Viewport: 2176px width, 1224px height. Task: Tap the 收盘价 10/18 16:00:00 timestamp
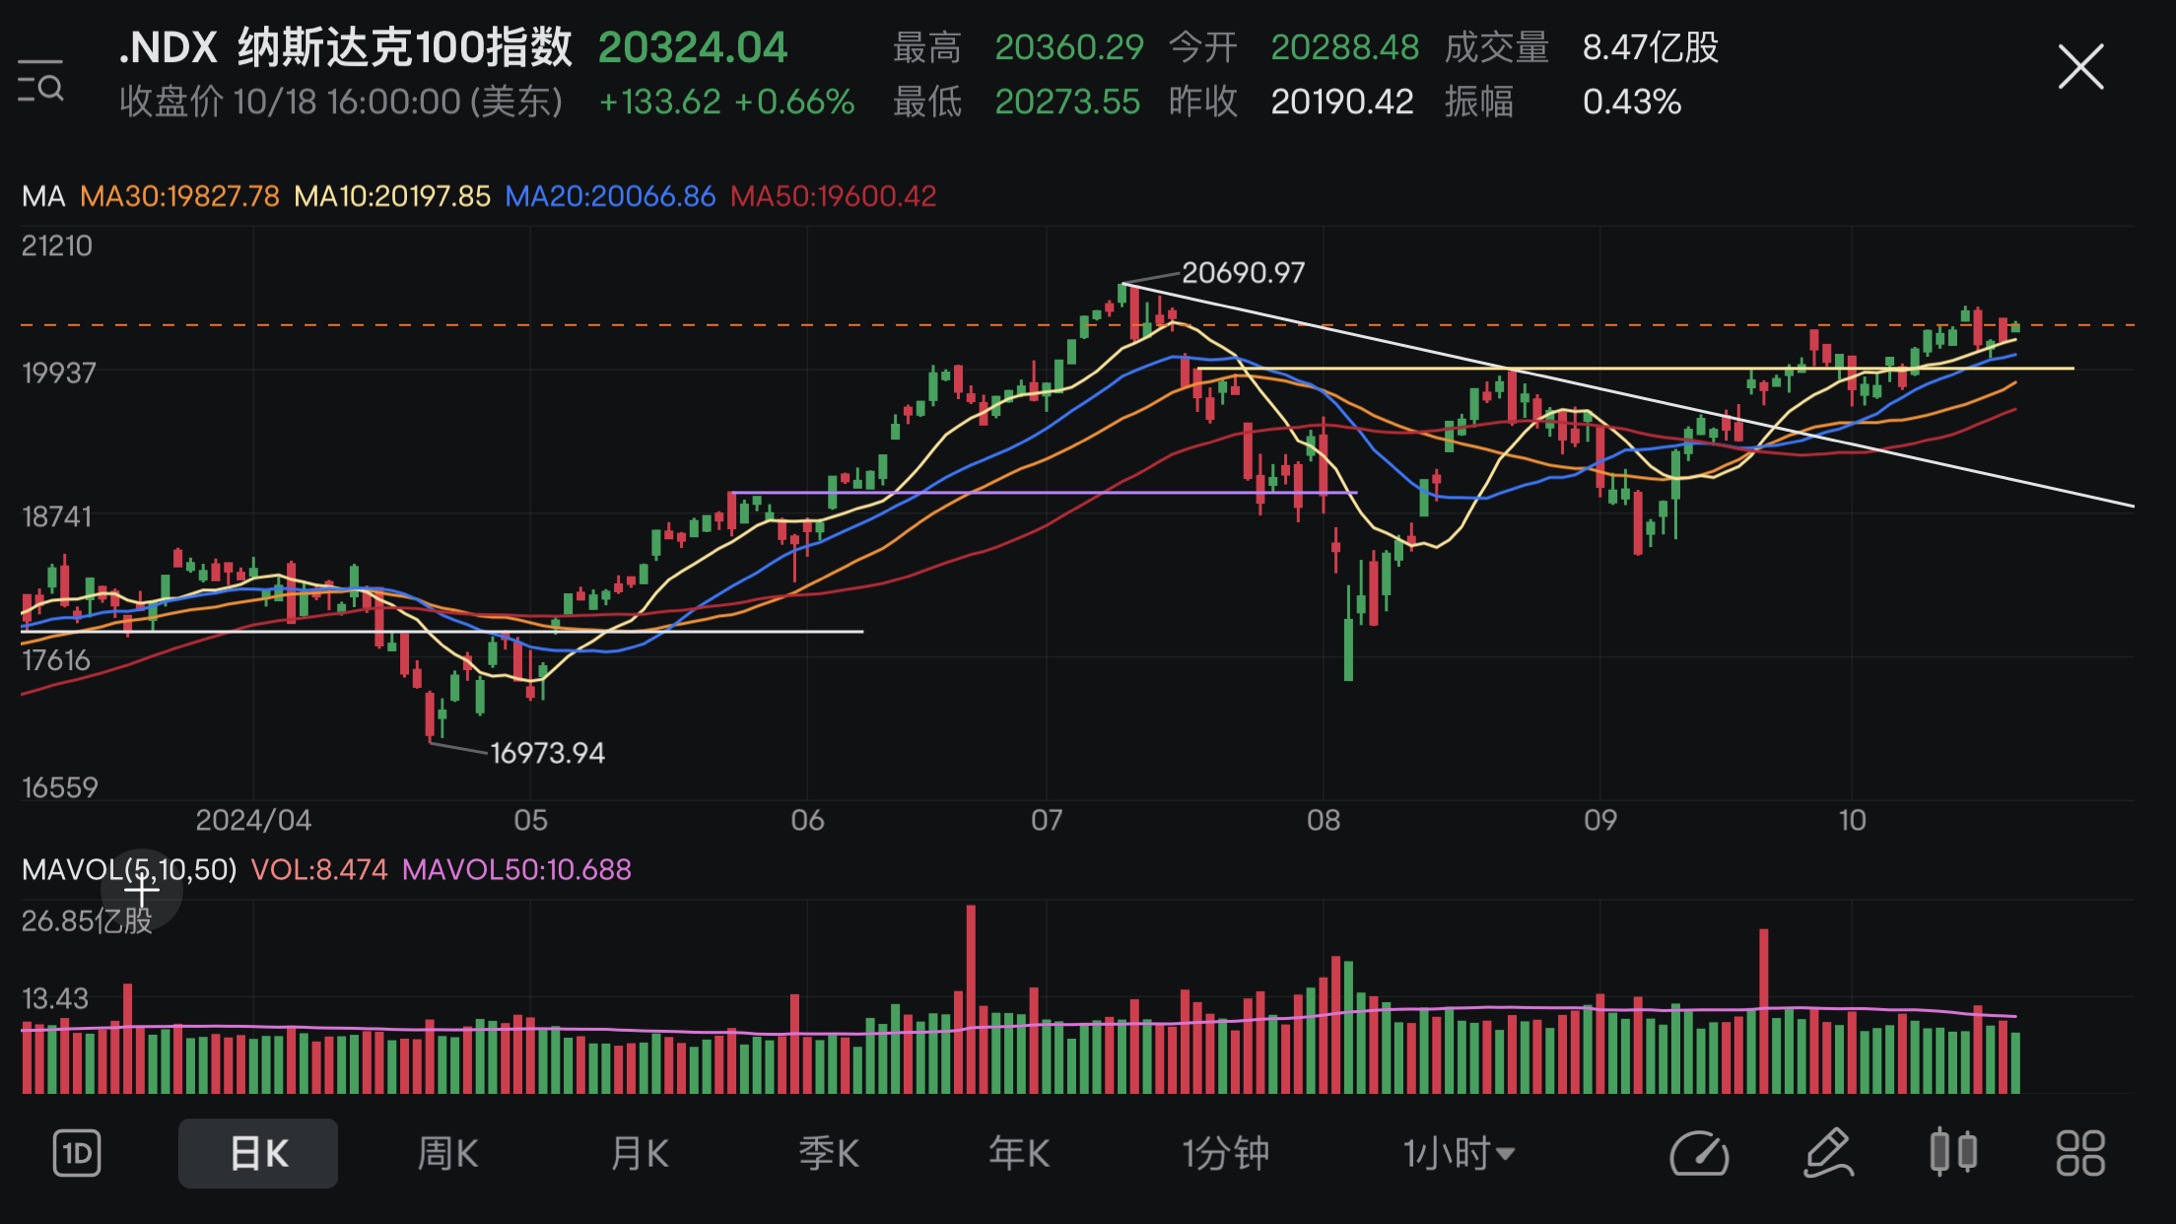click(x=341, y=102)
